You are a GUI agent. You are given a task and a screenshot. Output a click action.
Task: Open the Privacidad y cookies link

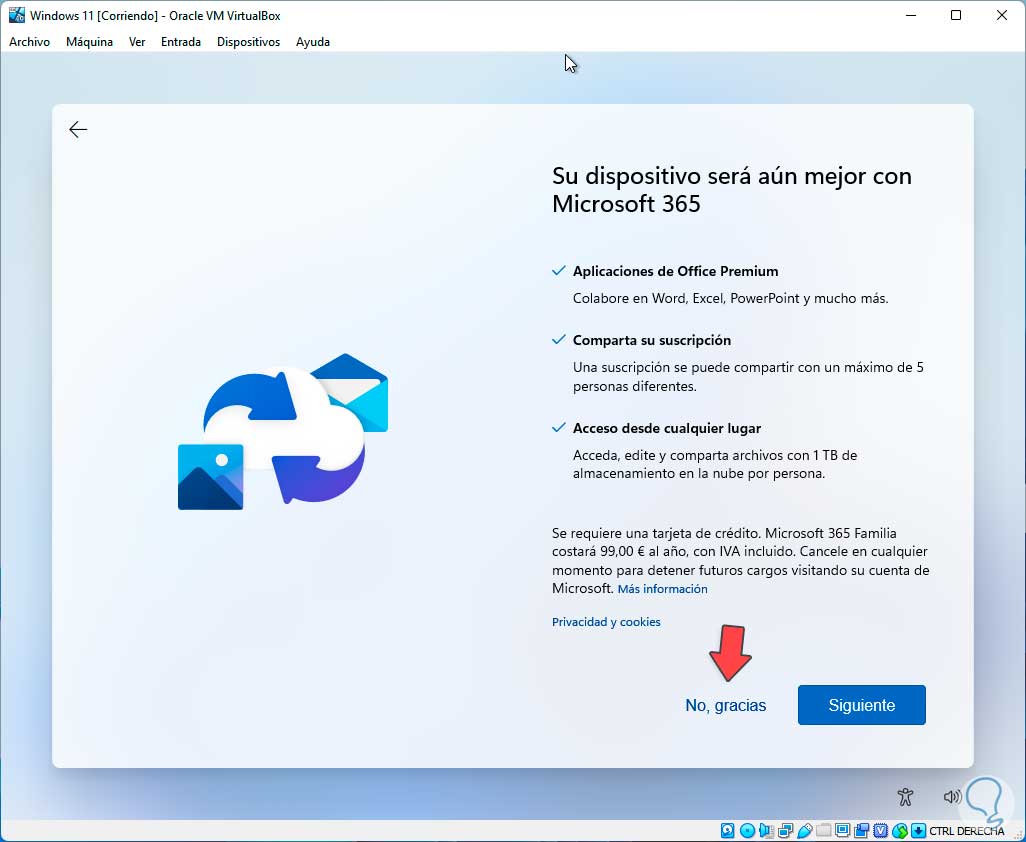606,622
